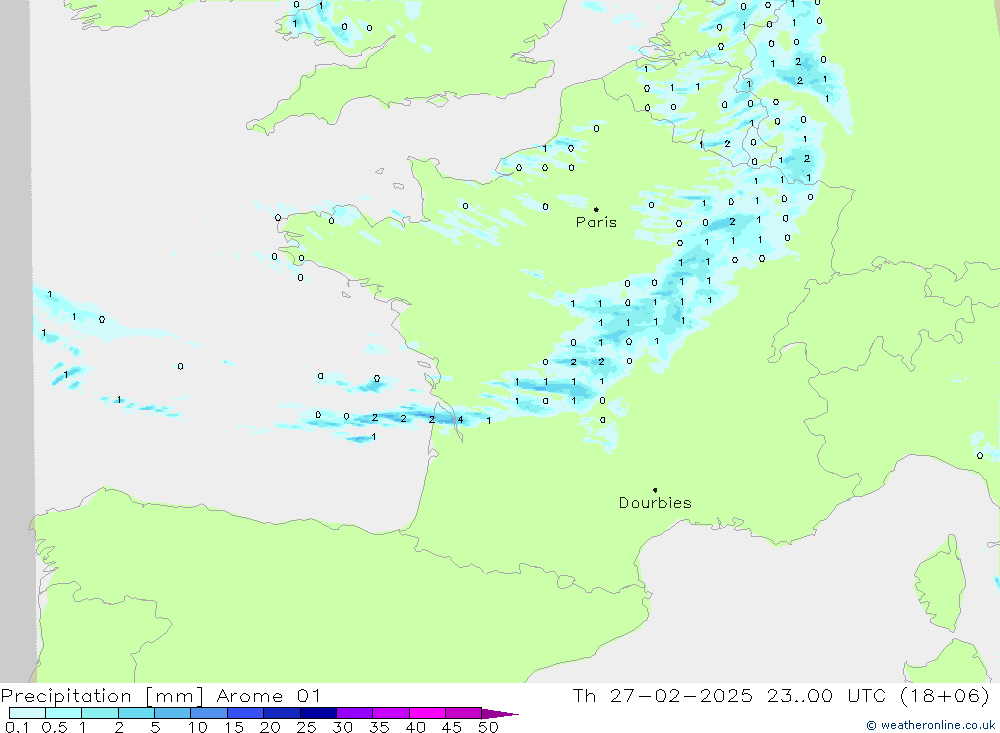Click the legend value label '50'
This screenshot has width=1000, height=733.
pyautogui.click(x=488, y=727)
